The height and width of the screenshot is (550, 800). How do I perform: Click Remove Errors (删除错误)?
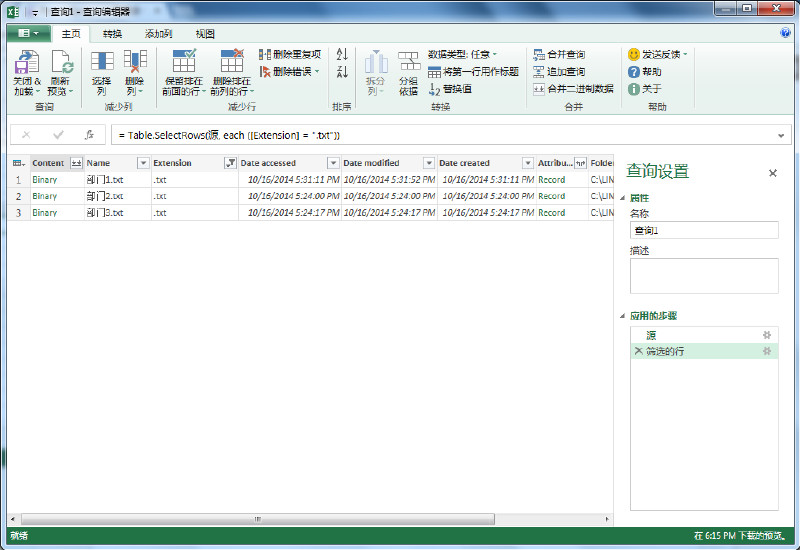pos(289,71)
